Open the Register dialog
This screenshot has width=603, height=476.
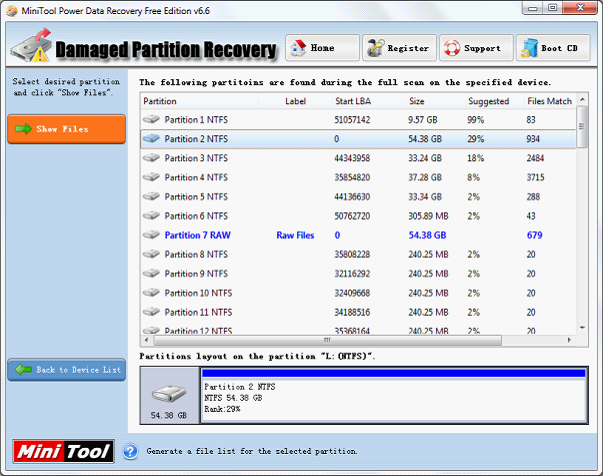click(x=399, y=48)
